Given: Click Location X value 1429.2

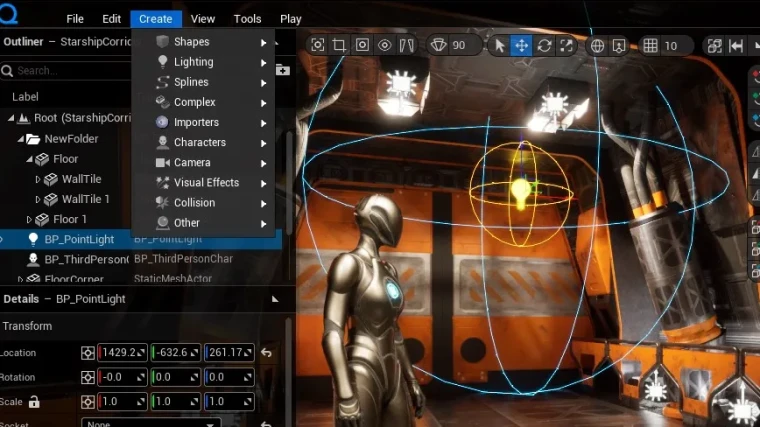Looking at the screenshot, I should (x=122, y=352).
